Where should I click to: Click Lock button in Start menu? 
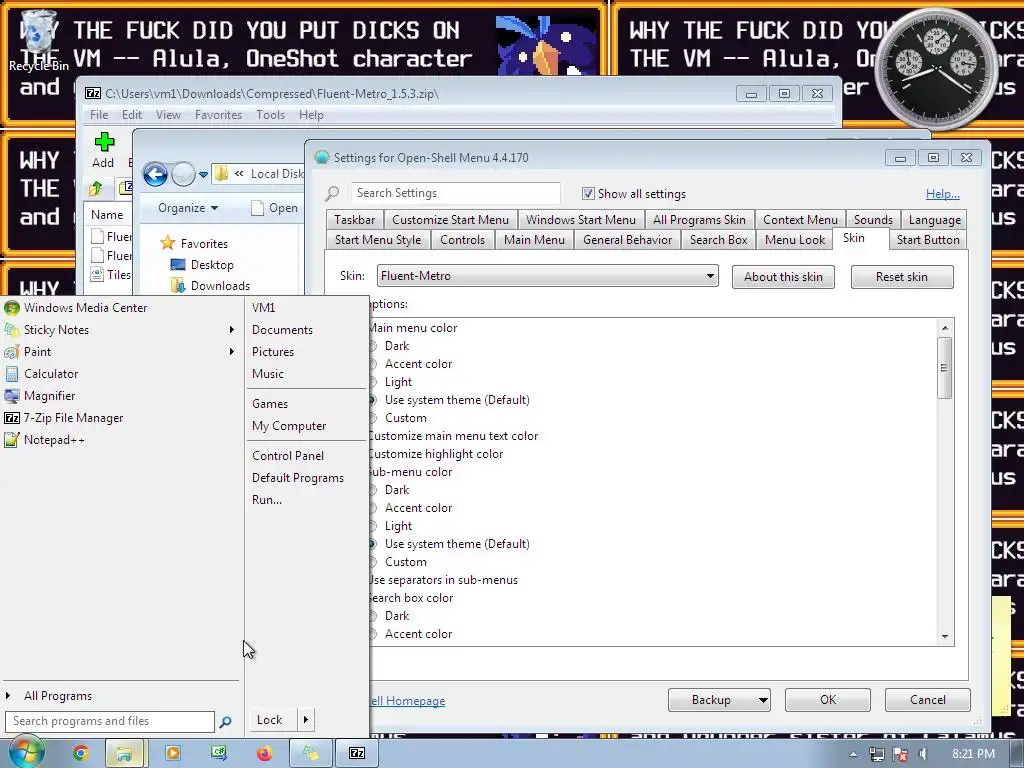[x=272, y=720]
